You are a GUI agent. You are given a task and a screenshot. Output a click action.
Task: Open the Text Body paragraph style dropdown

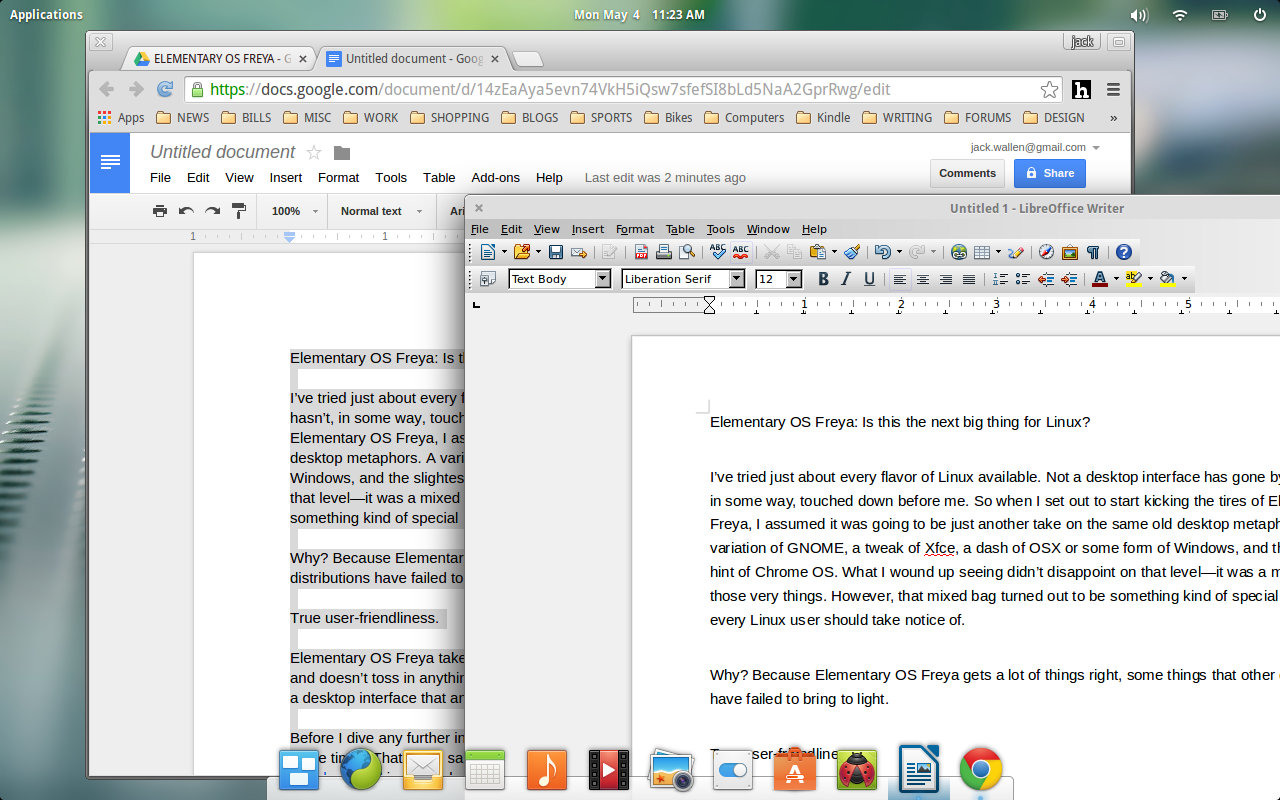[603, 279]
